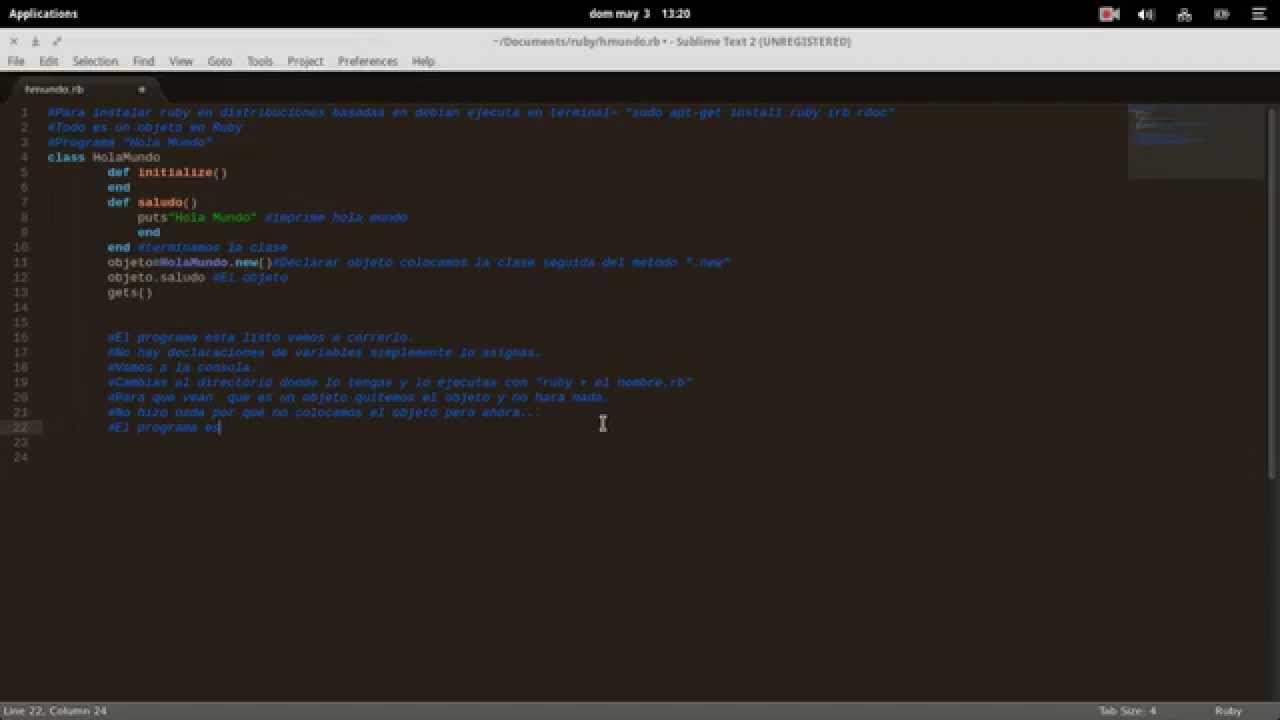The height and width of the screenshot is (720, 1280).
Task: Open the Preferences menu
Action: 367,61
